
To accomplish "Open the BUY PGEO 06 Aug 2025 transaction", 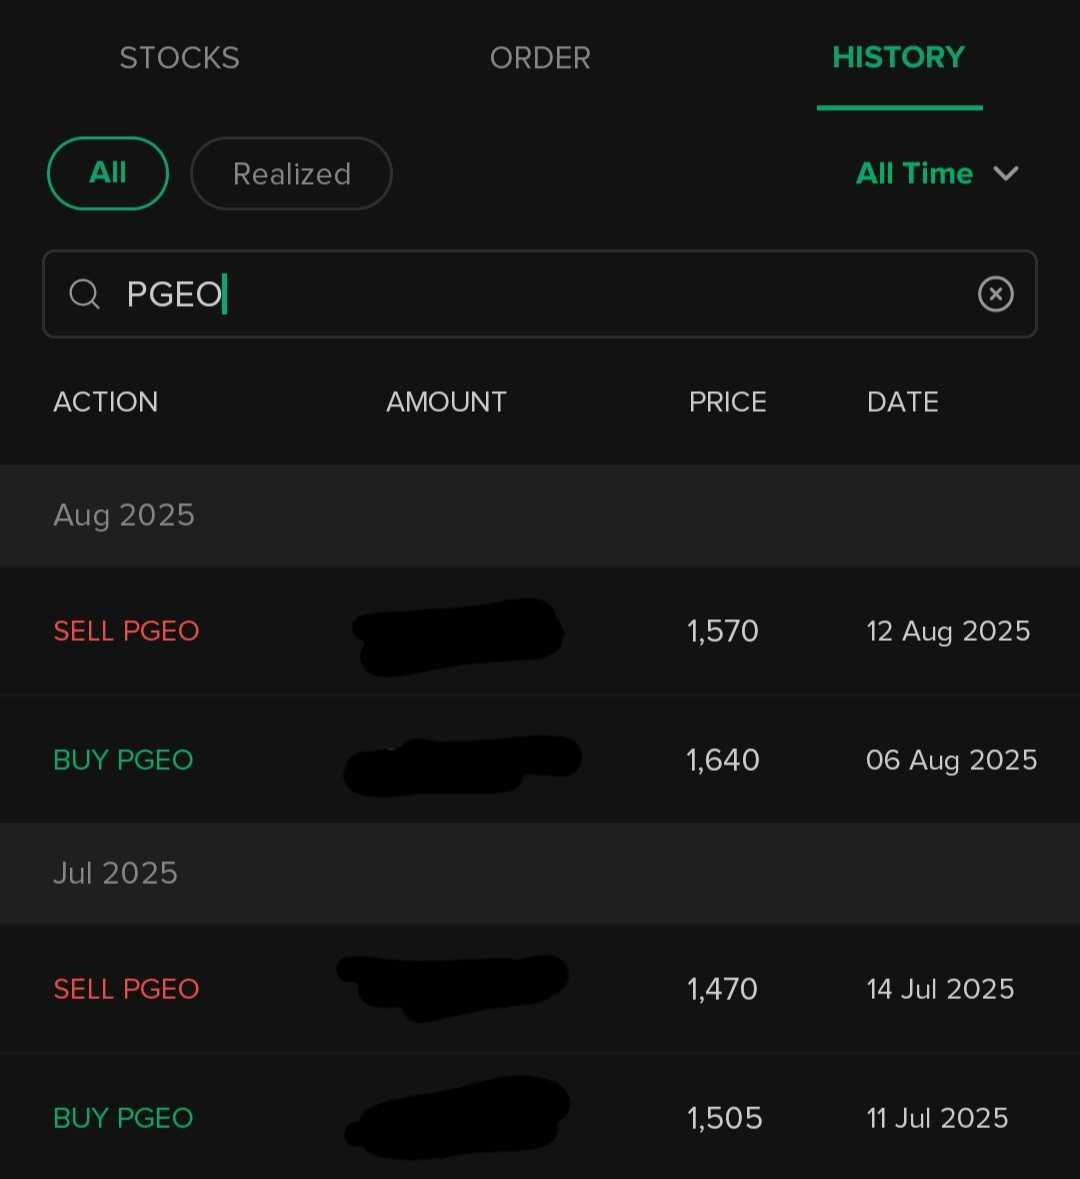I will pyautogui.click(x=540, y=759).
